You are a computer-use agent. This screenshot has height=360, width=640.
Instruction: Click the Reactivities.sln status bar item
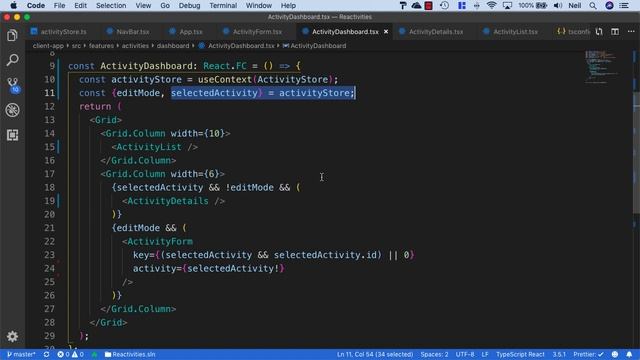(x=130, y=354)
